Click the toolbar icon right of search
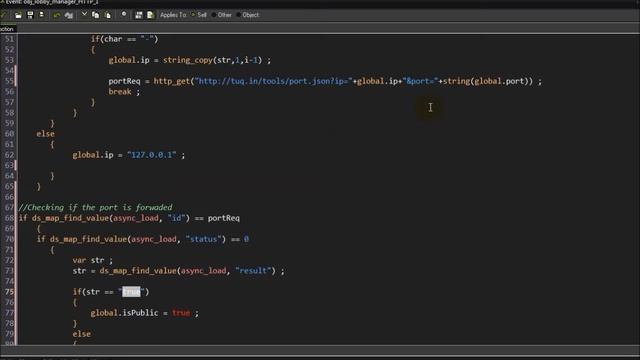This screenshot has height=360, width=640. tap(139, 15)
